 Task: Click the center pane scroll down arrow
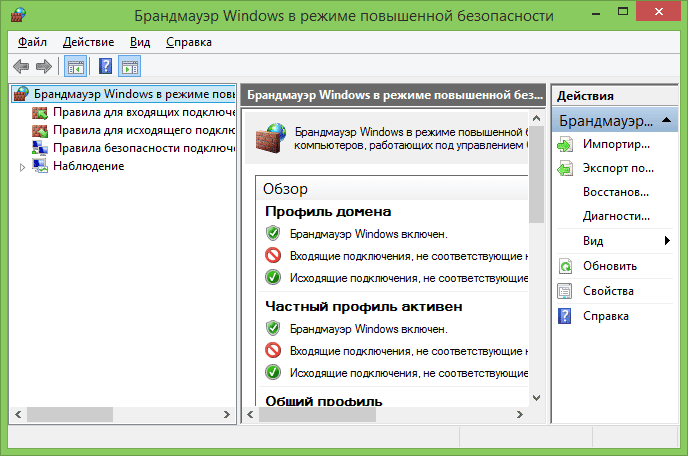(x=536, y=398)
